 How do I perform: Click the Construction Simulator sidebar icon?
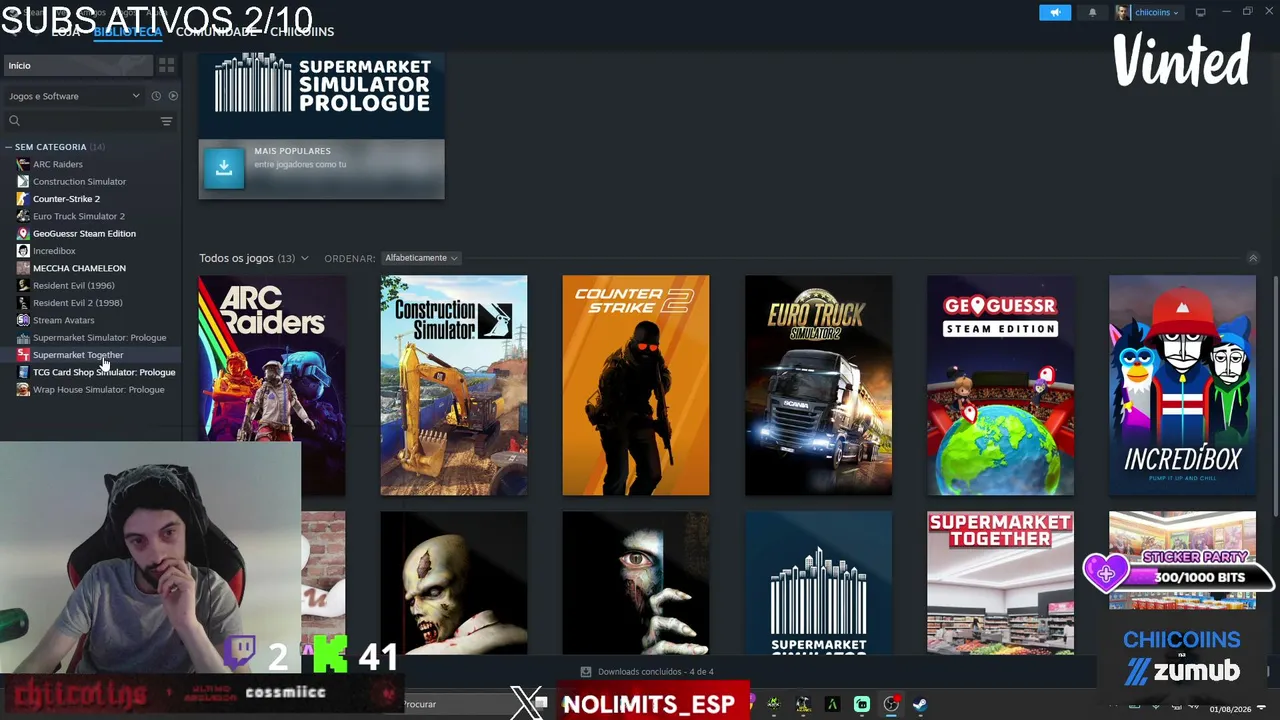(x=23, y=181)
